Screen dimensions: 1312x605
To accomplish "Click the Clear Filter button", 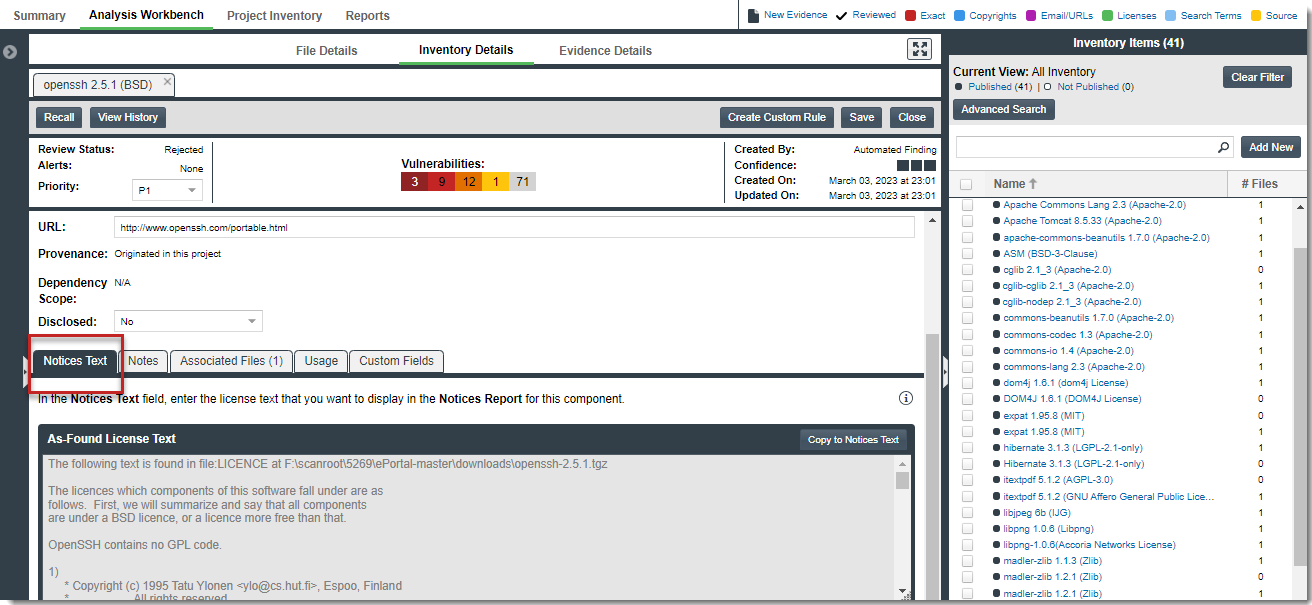I will pyautogui.click(x=1257, y=77).
